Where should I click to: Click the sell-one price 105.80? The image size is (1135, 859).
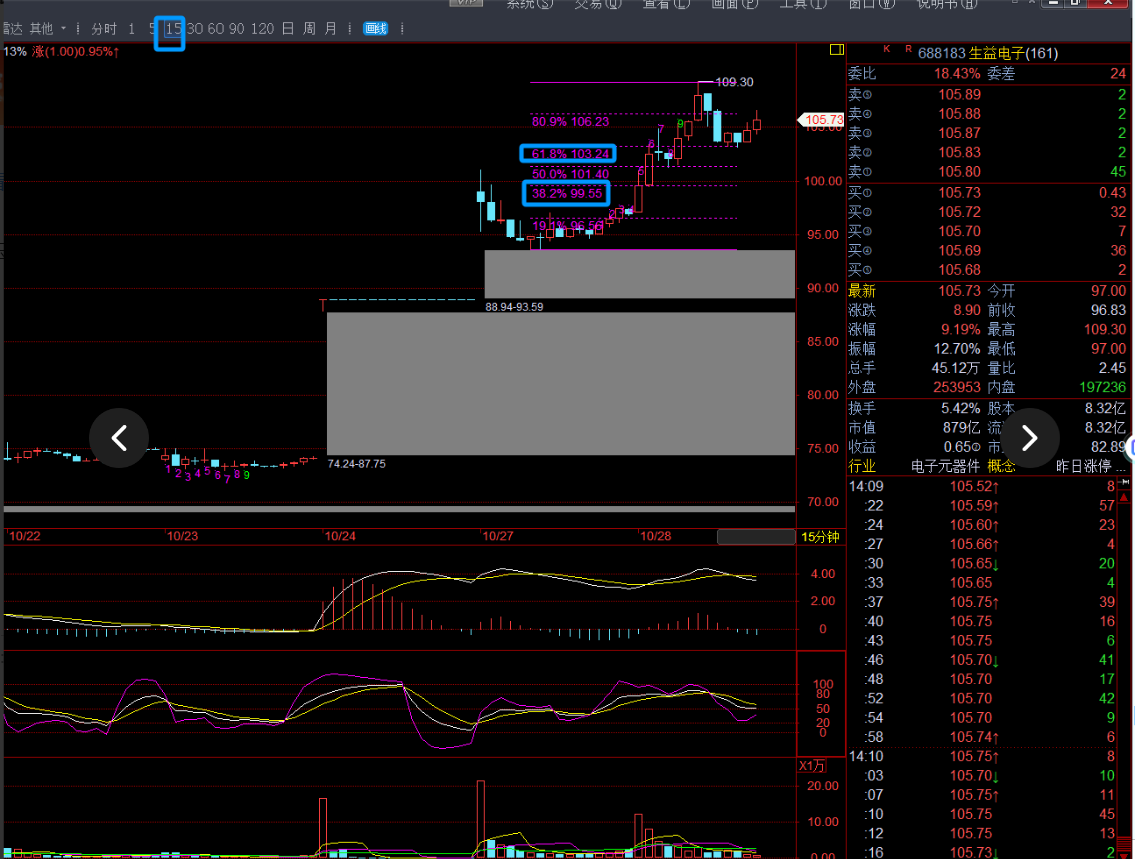(x=960, y=172)
